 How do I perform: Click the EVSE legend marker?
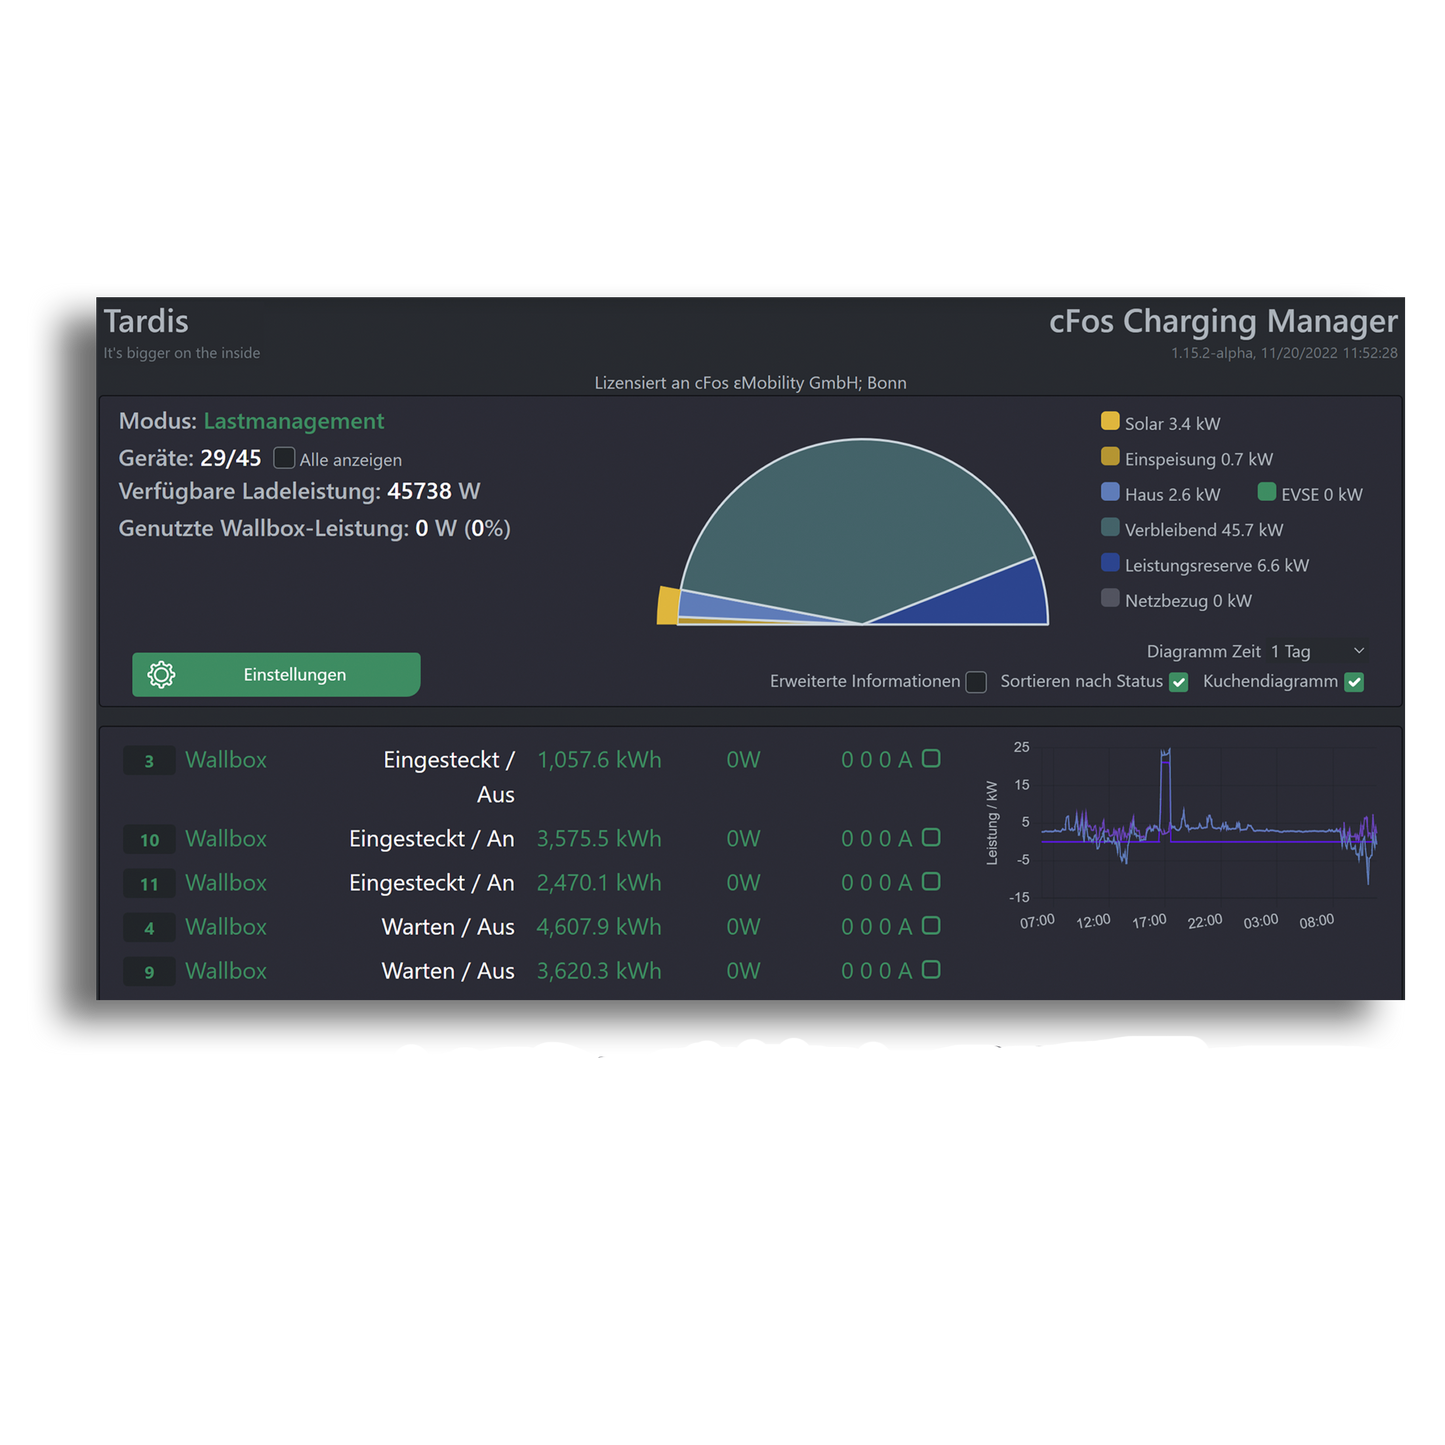[1266, 492]
